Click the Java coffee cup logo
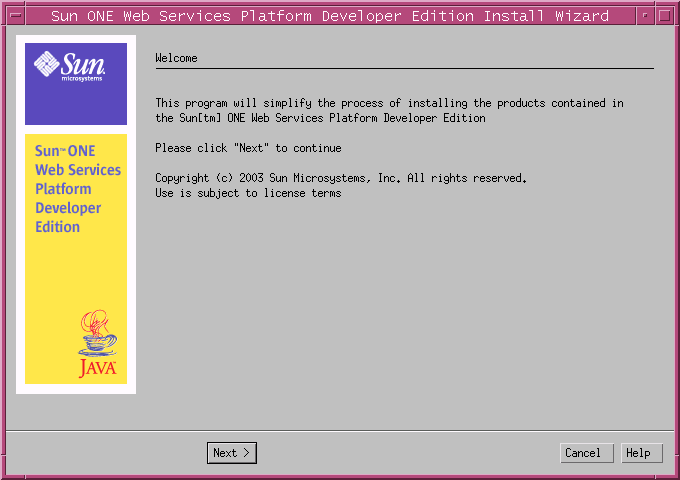680x480 pixels. click(x=98, y=343)
